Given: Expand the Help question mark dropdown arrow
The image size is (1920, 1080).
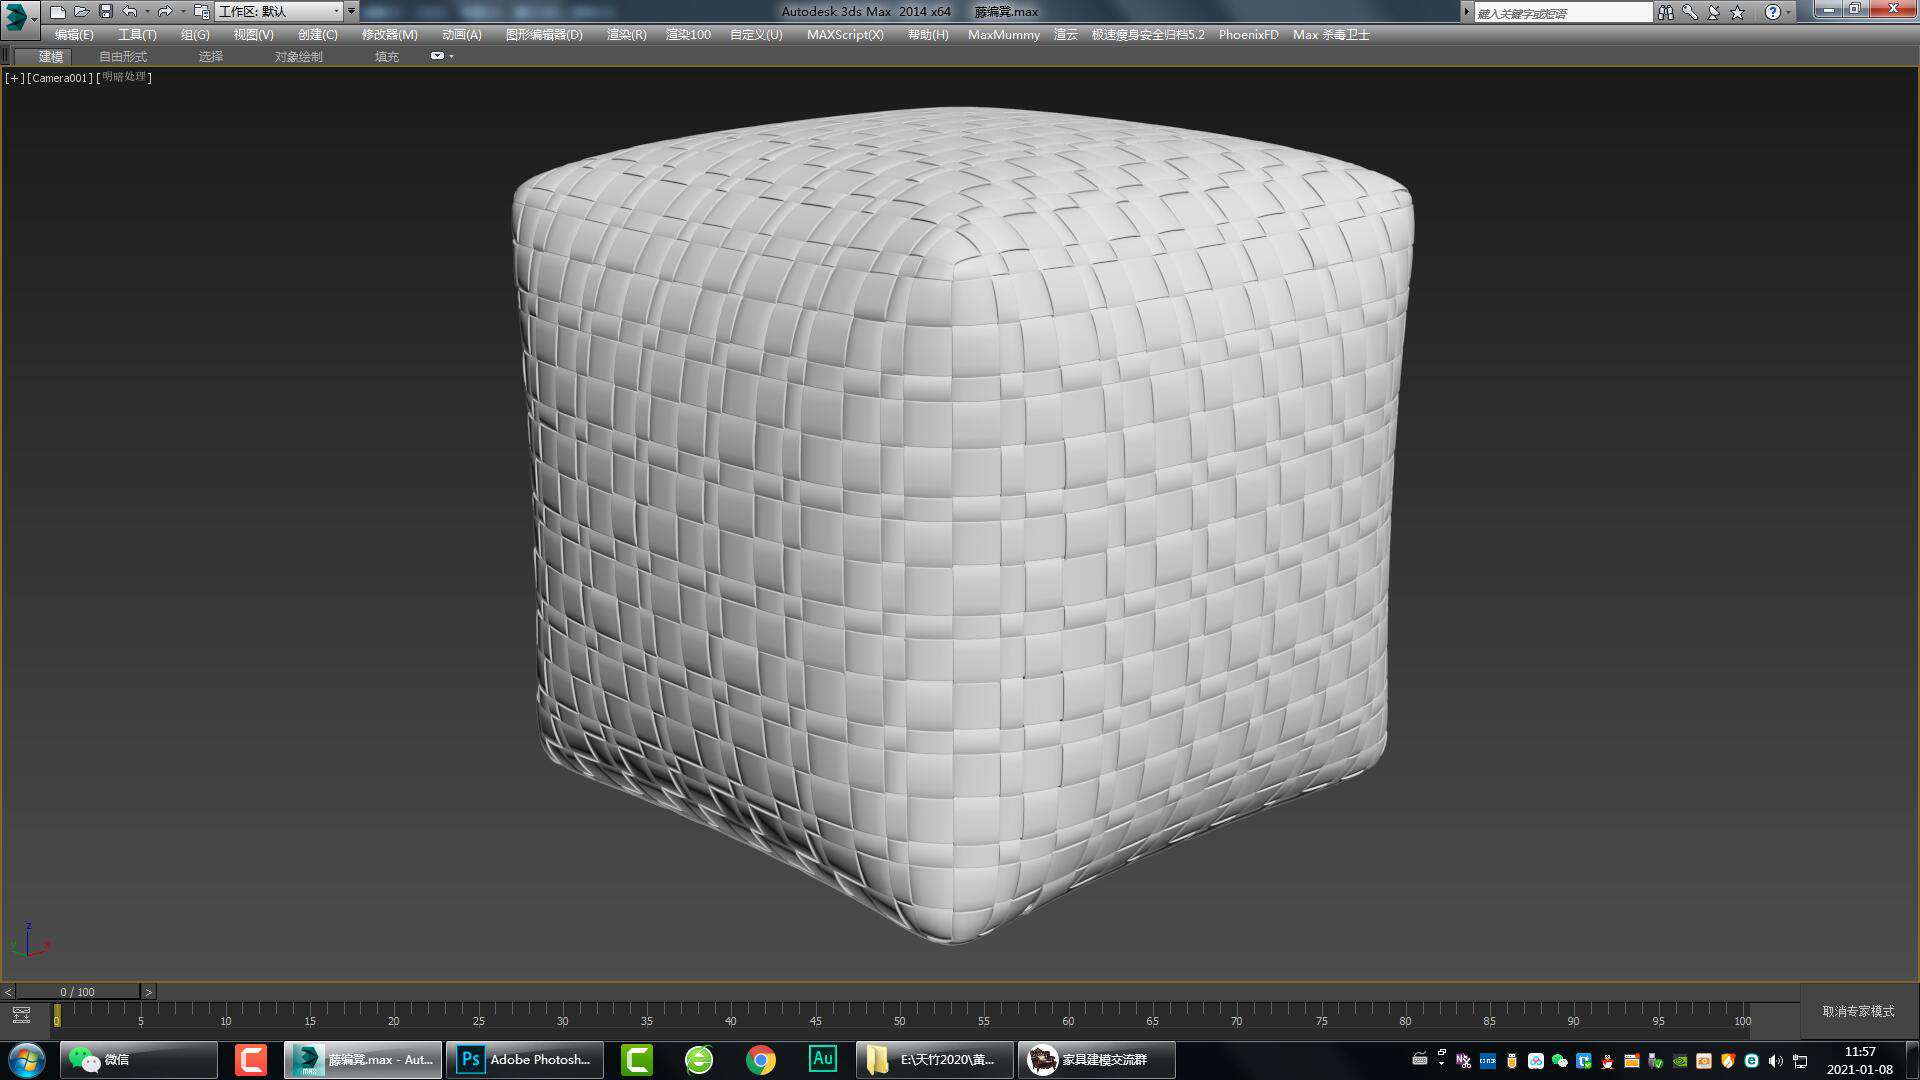Looking at the screenshot, I should (1789, 12).
